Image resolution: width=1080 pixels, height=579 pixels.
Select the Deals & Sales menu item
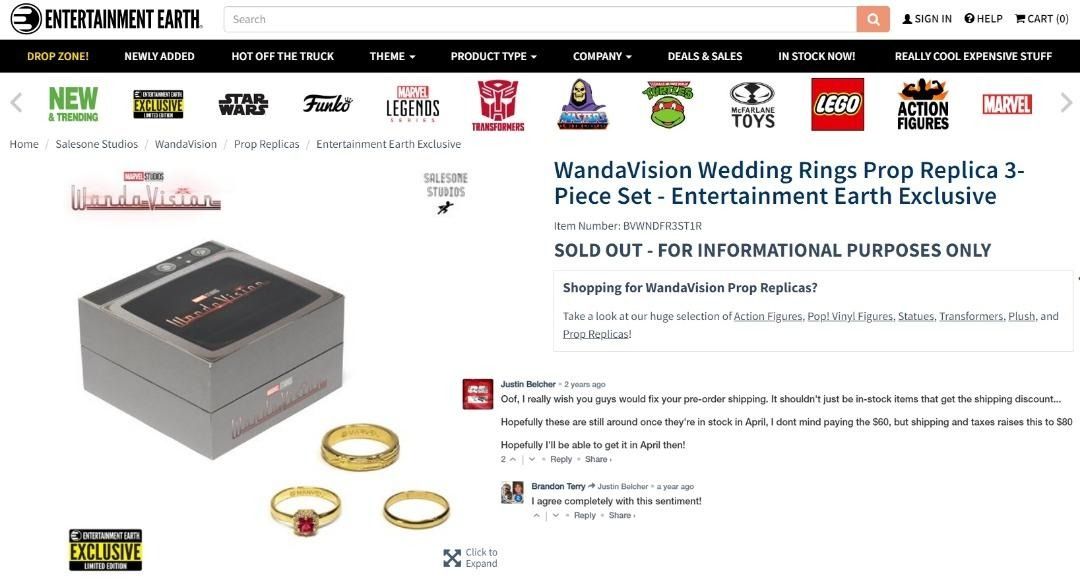[705, 56]
